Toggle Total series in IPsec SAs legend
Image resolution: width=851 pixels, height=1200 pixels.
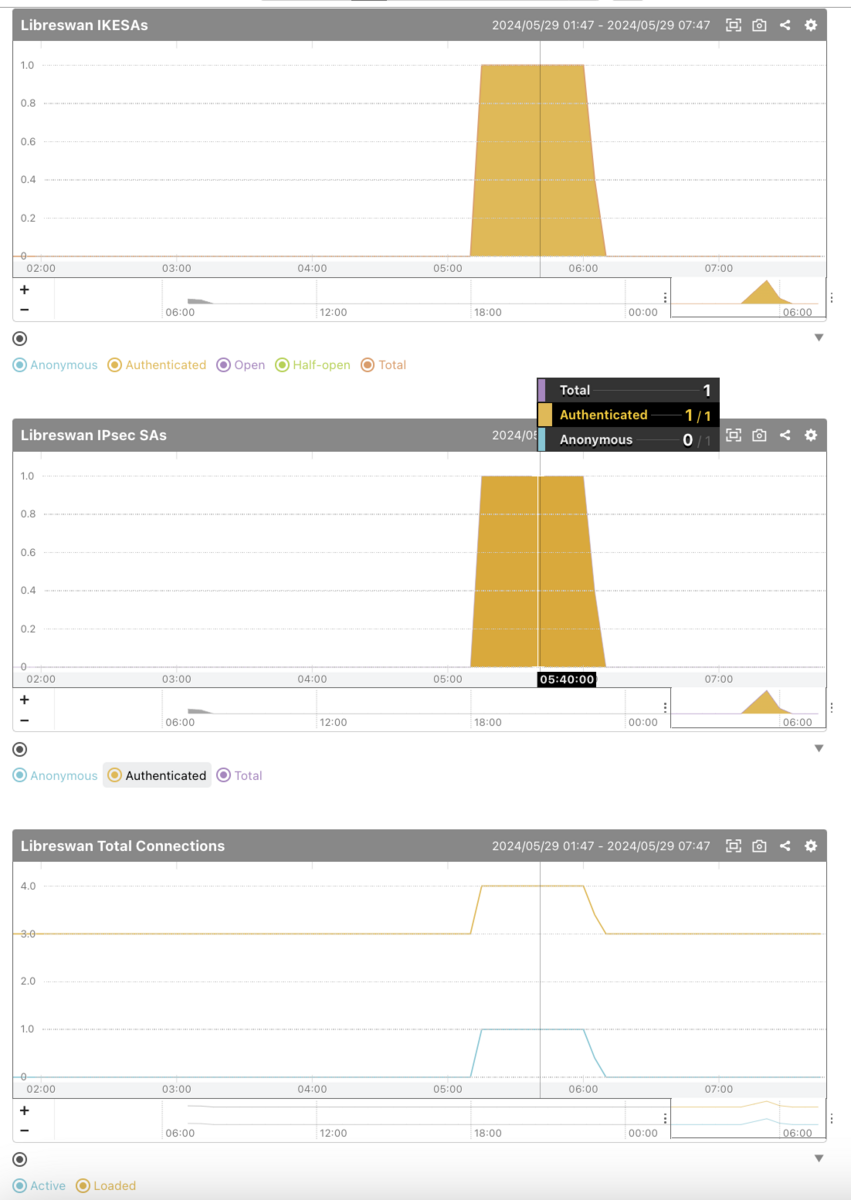240,775
